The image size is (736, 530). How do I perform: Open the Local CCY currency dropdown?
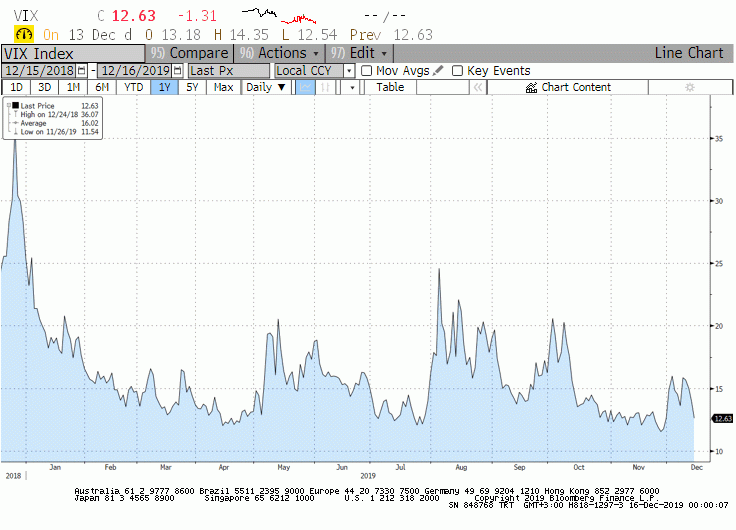(349, 71)
